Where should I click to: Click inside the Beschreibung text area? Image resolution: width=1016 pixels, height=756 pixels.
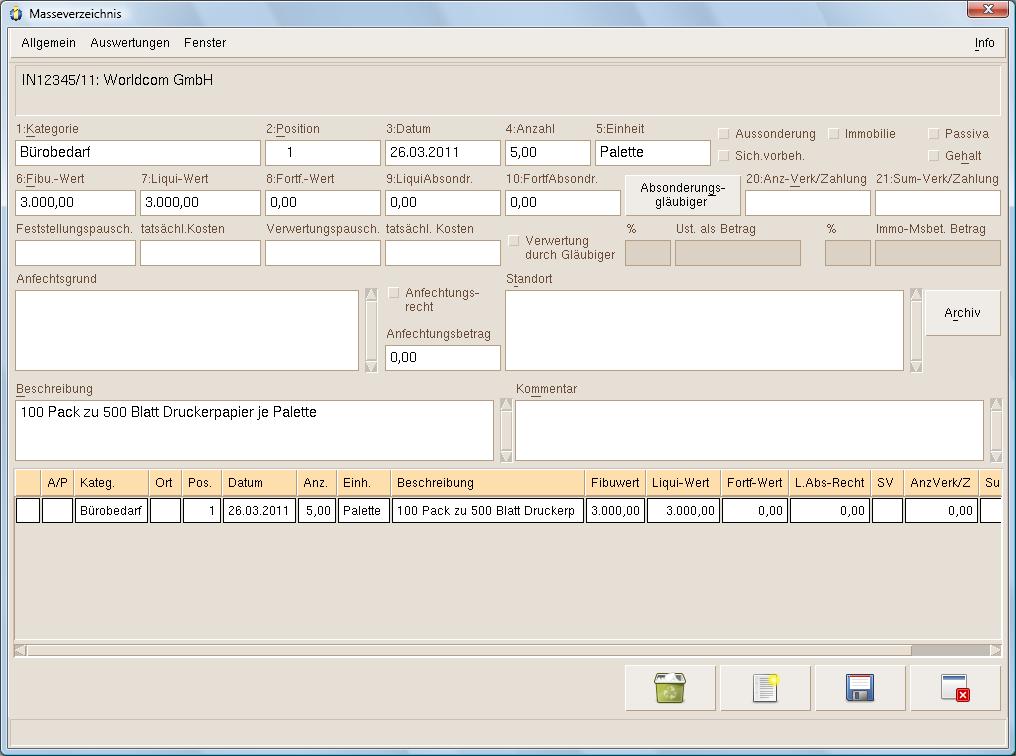pyautogui.click(x=254, y=430)
